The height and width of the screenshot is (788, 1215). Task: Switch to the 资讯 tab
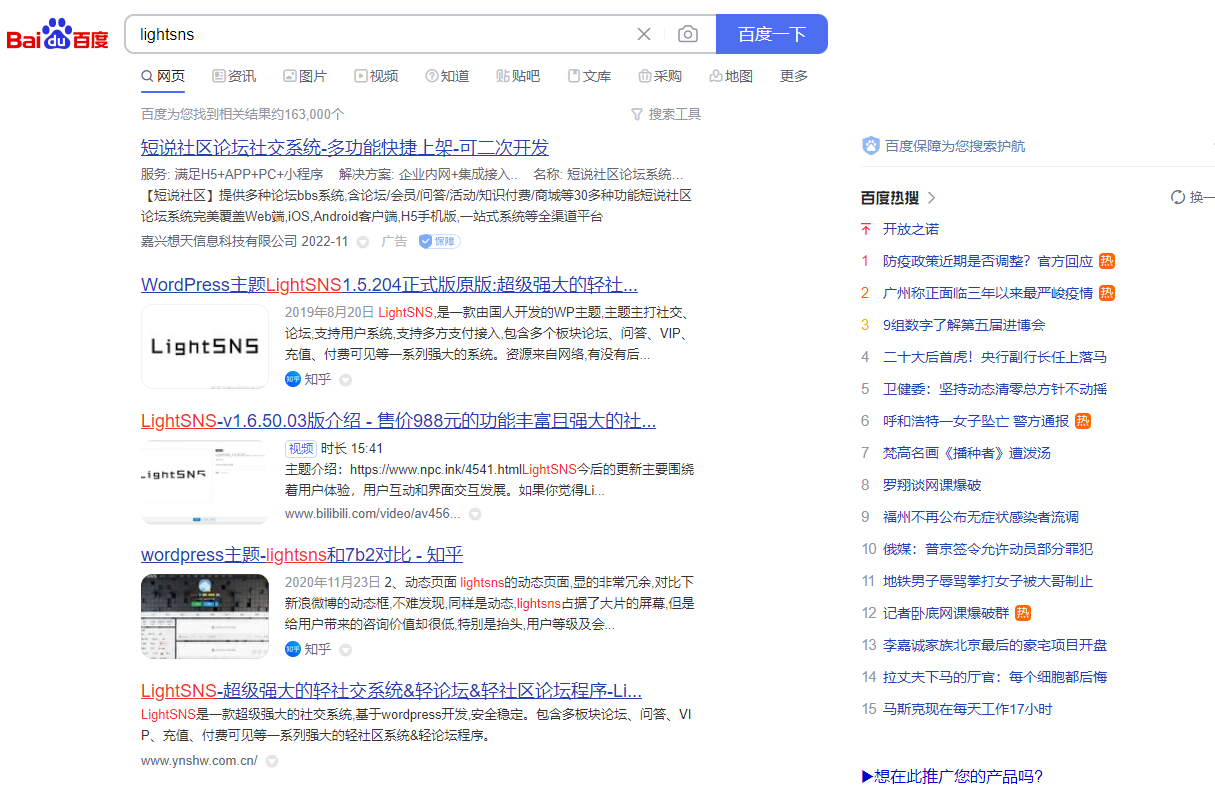coord(234,76)
